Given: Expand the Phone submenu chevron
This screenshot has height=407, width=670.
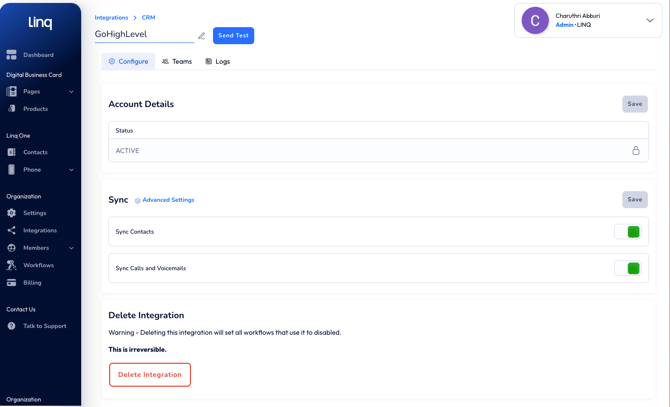Looking at the screenshot, I should [71, 170].
